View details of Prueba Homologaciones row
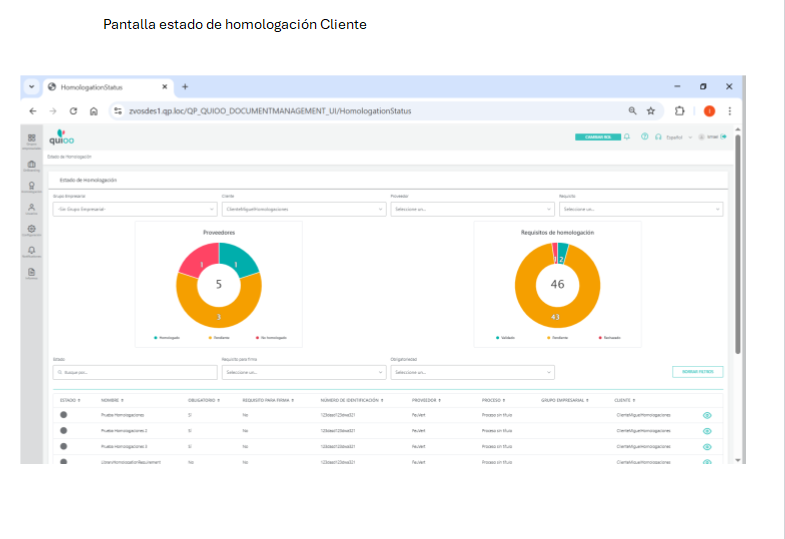The width and height of the screenshot is (785, 539). [x=707, y=414]
